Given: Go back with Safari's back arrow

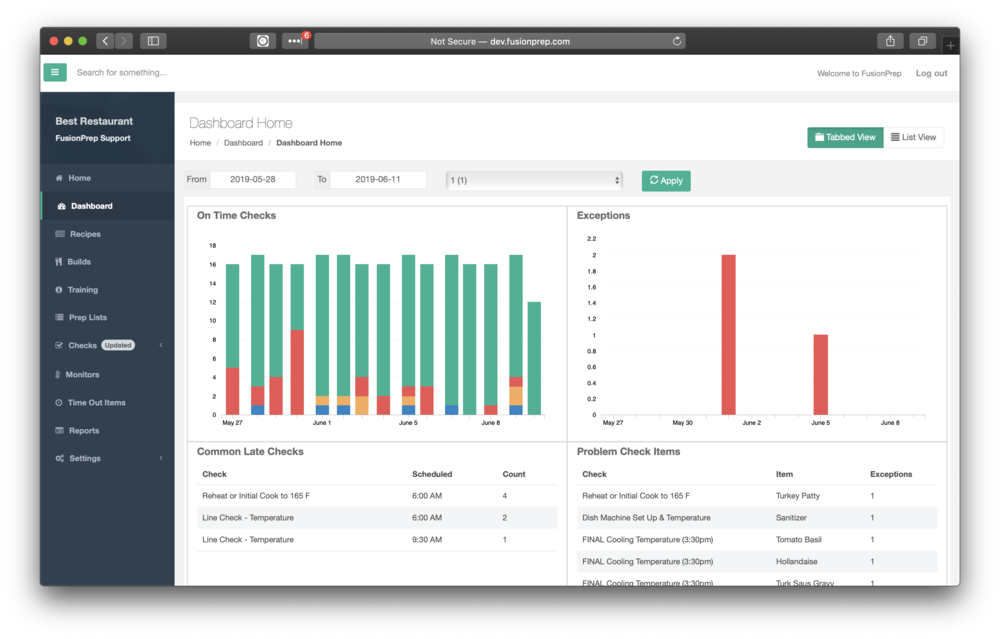Looking at the screenshot, I should coord(105,41).
